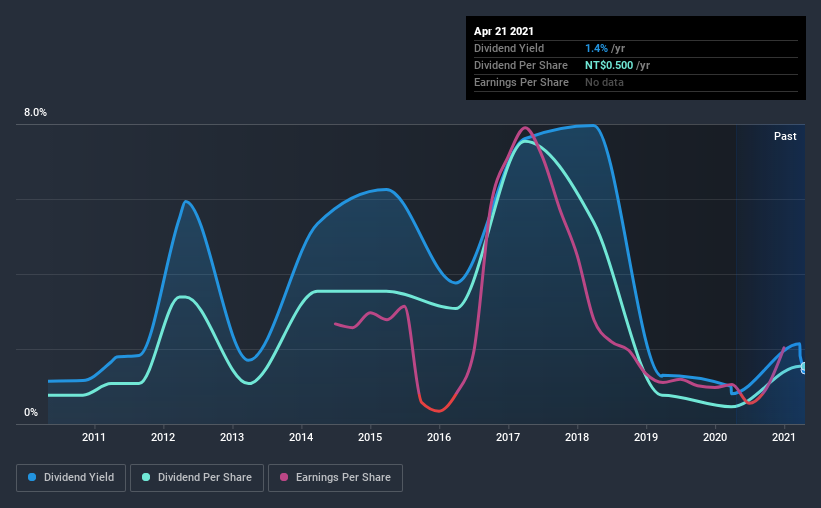Click the Earnings Per Share No data row
Image resolution: width=821 pixels, height=508 pixels.
(x=636, y=82)
